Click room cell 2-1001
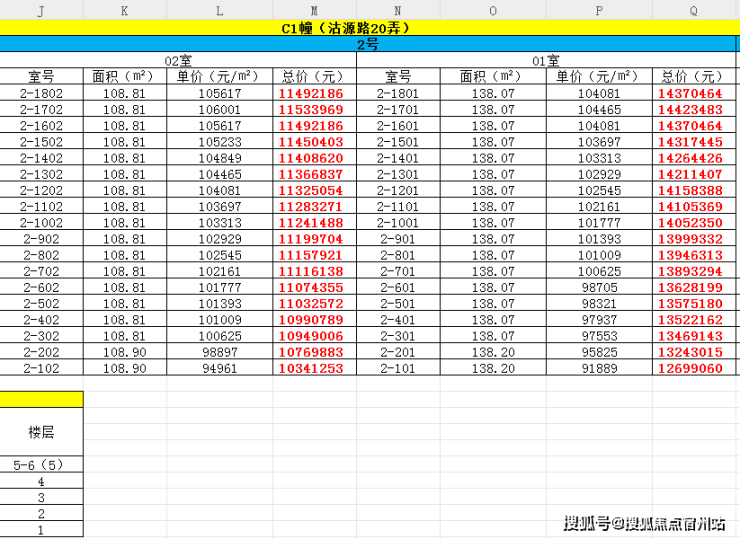740x539 pixels. [398, 223]
